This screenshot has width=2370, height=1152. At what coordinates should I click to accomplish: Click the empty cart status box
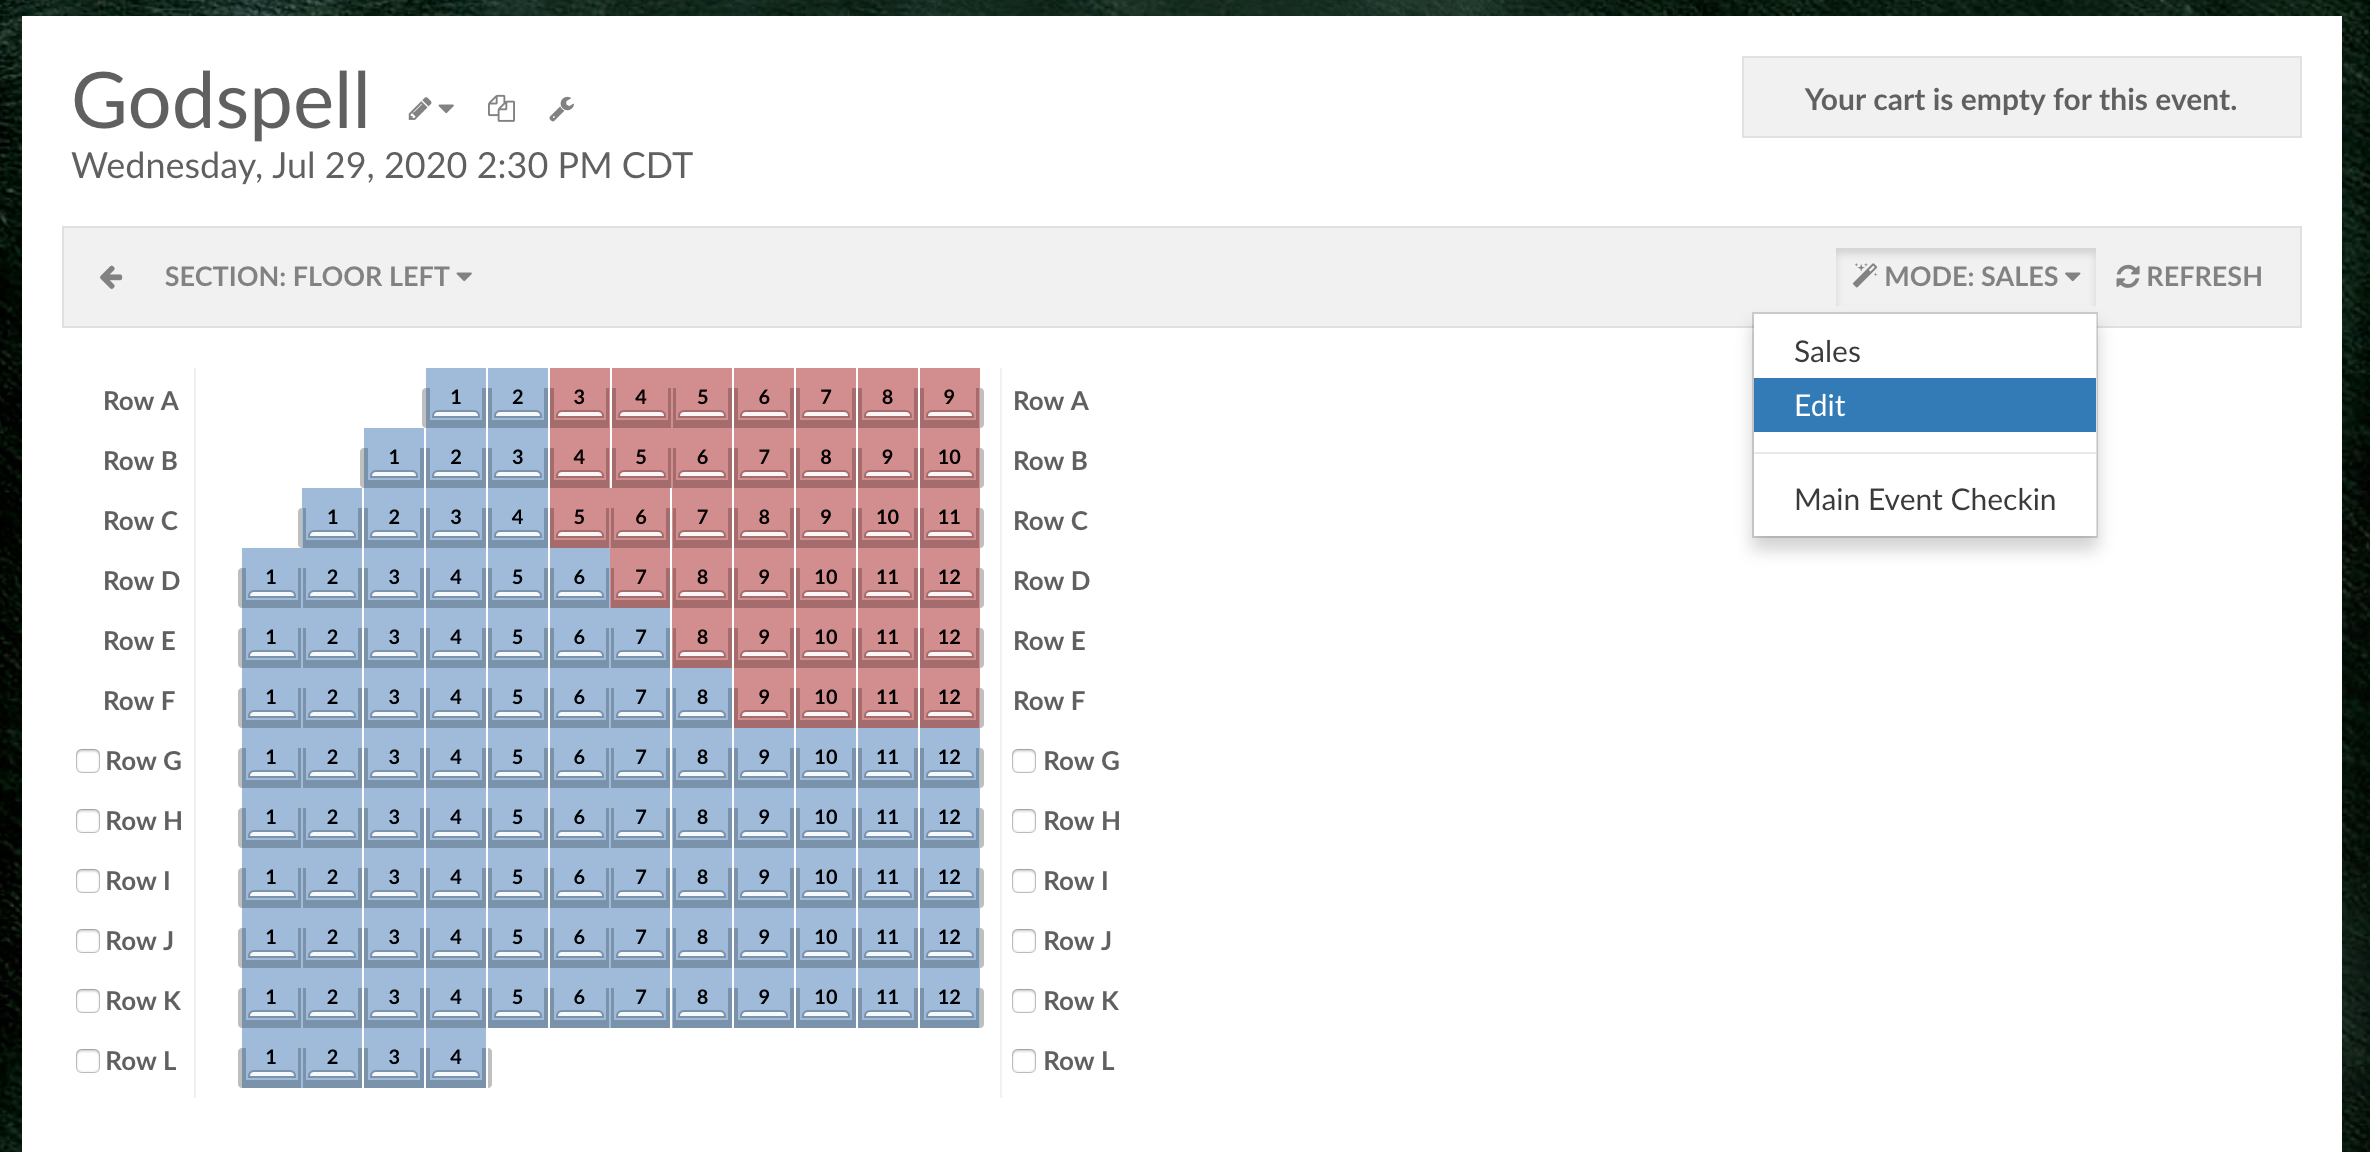(x=2021, y=97)
